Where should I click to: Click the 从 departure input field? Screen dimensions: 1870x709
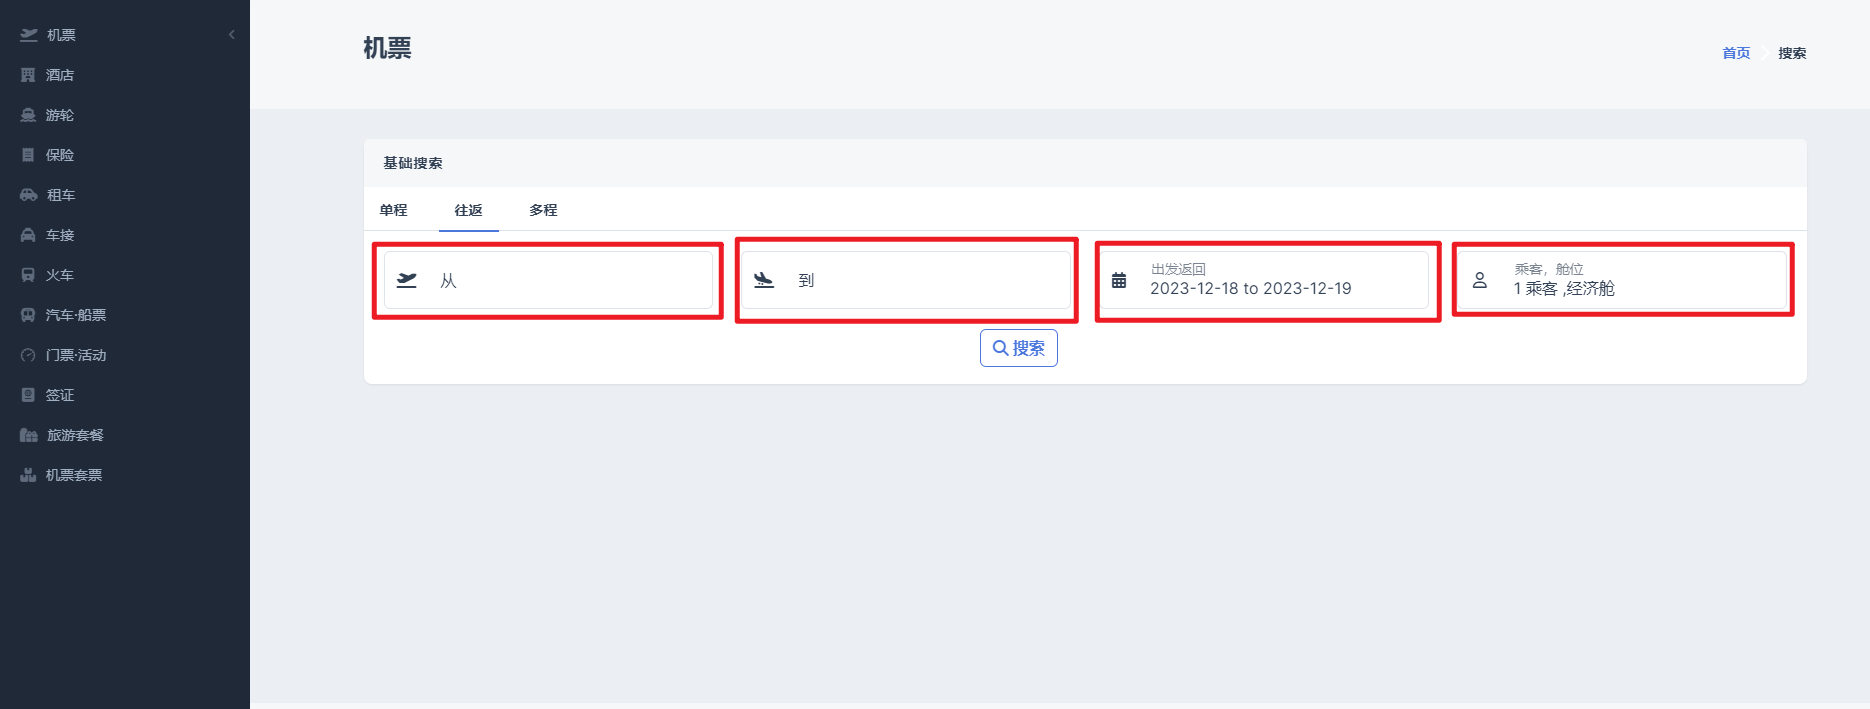tap(548, 280)
